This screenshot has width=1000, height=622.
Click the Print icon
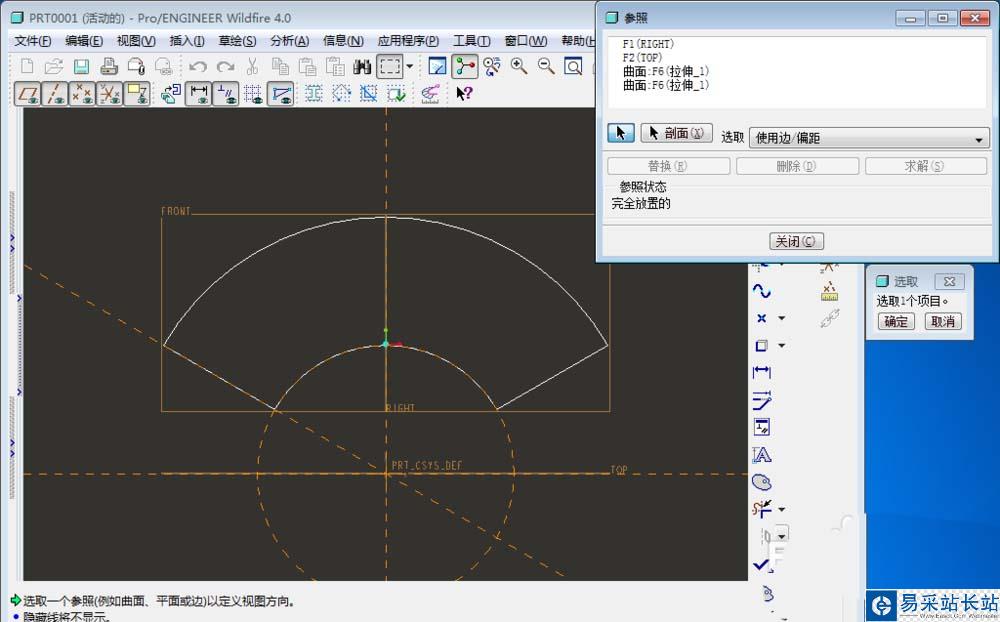(x=108, y=66)
